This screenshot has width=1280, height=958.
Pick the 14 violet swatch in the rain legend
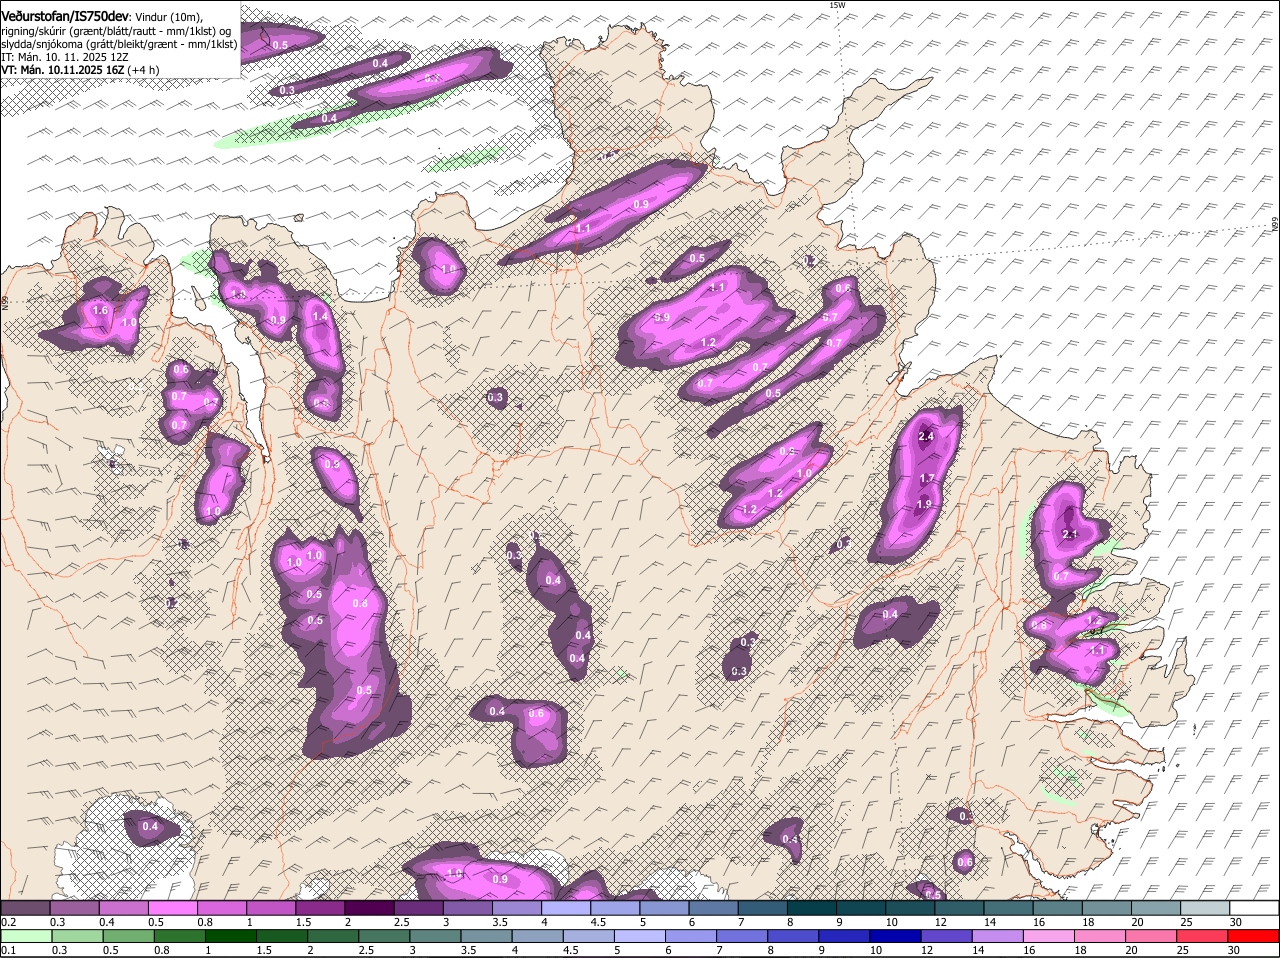1000,936
